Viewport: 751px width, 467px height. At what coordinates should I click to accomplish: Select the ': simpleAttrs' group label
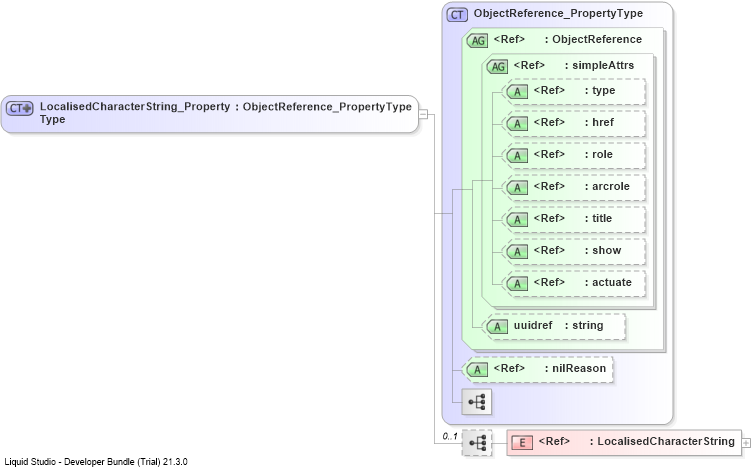coord(599,65)
